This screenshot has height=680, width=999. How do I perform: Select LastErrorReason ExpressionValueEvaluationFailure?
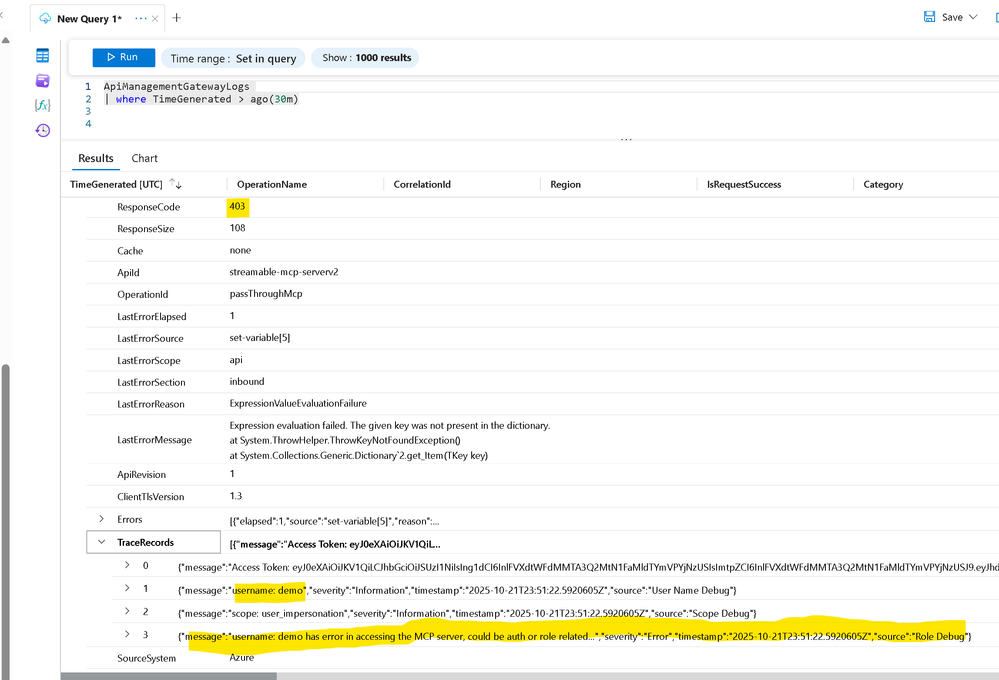[x=298, y=403]
